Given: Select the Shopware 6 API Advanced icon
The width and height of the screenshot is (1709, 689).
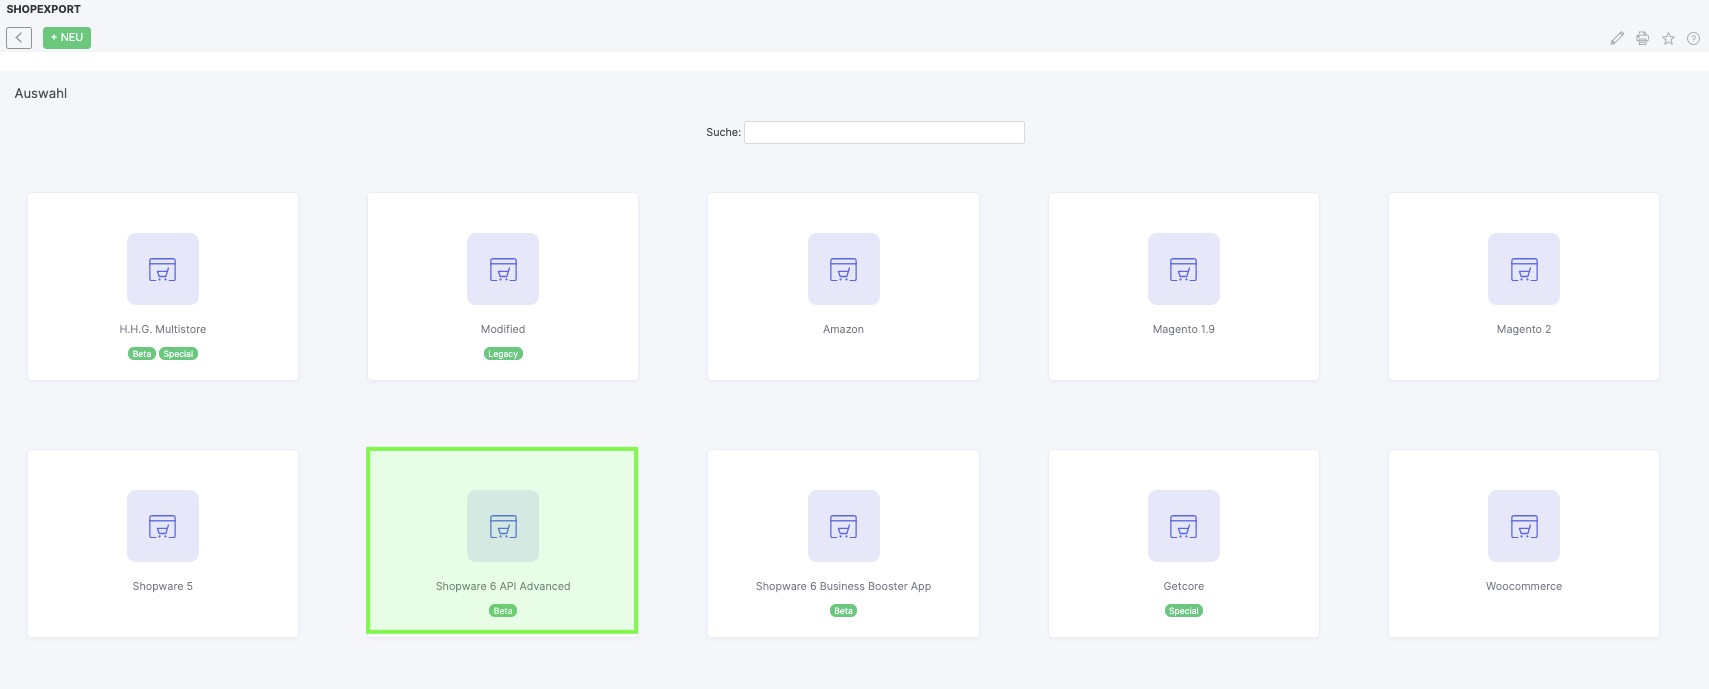Looking at the screenshot, I should click(503, 526).
